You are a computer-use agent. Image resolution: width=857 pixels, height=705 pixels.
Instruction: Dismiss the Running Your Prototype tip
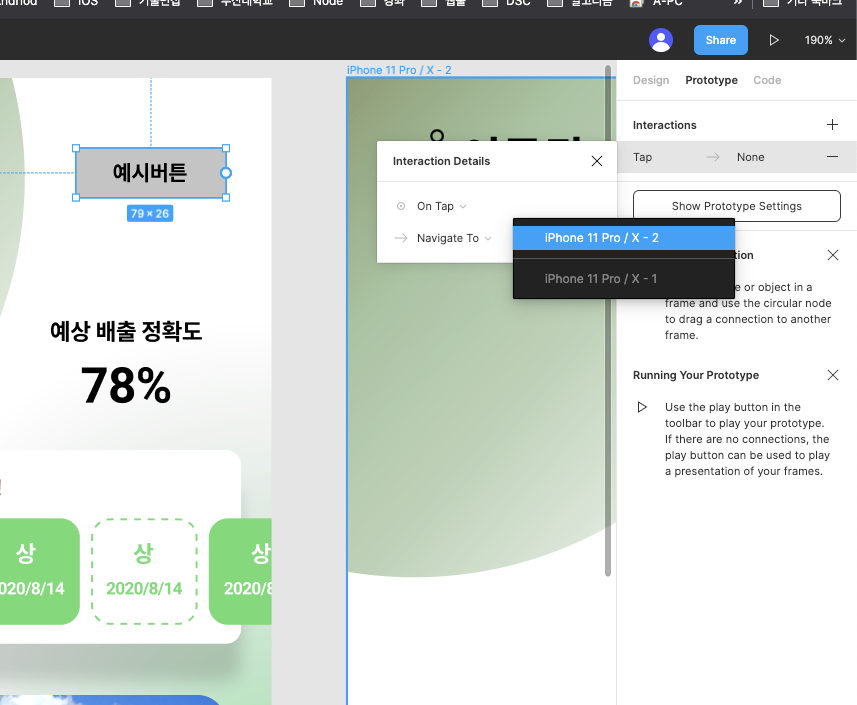[x=832, y=375]
